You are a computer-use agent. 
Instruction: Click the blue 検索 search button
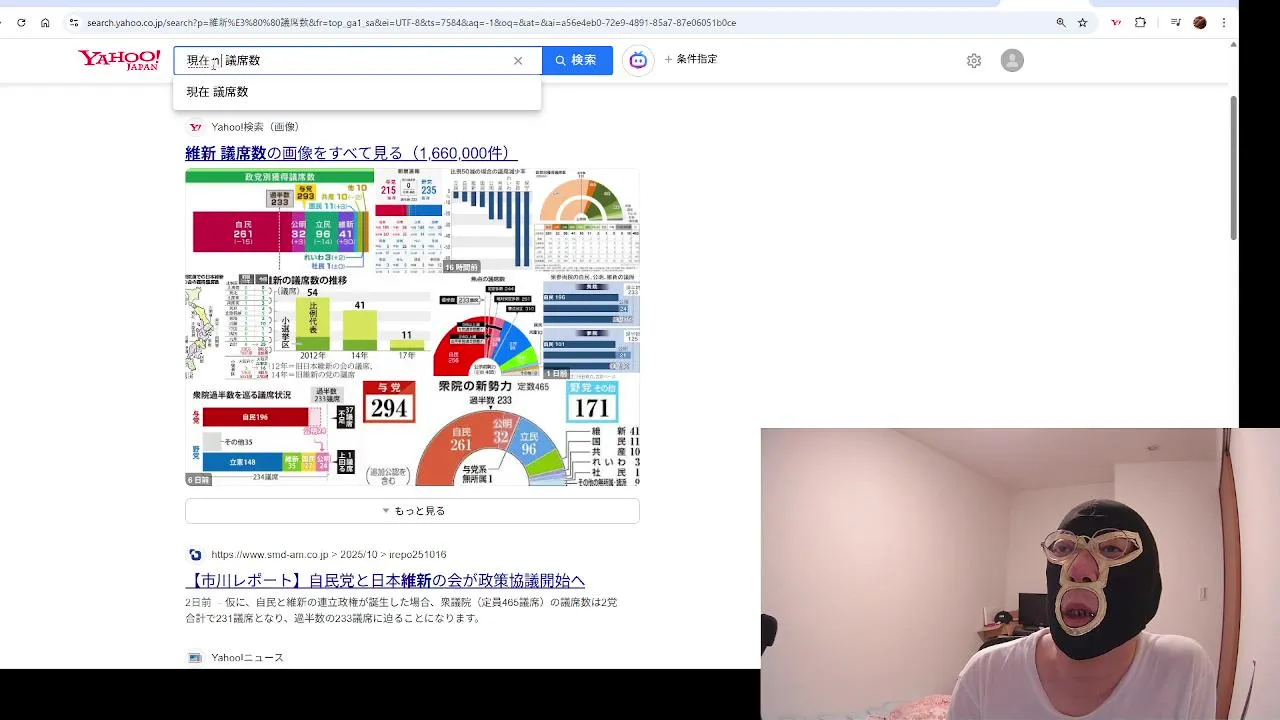pos(577,60)
